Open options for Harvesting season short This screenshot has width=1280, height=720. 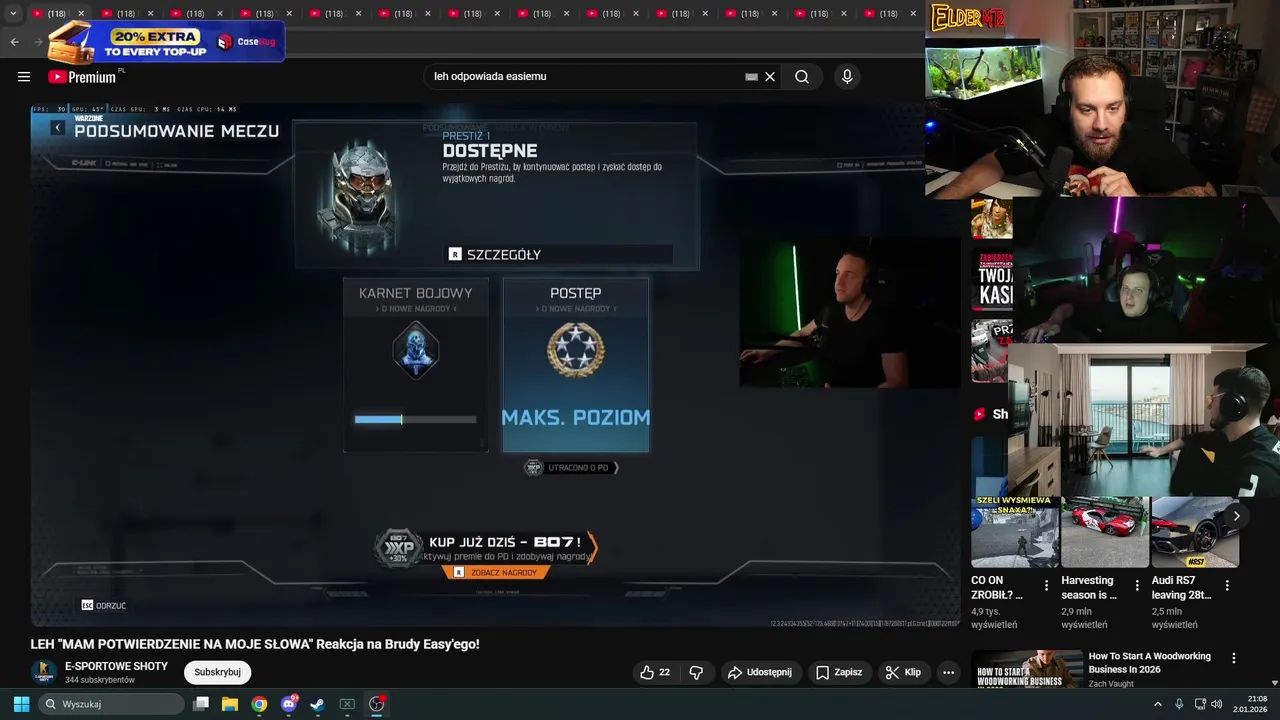point(1136,586)
